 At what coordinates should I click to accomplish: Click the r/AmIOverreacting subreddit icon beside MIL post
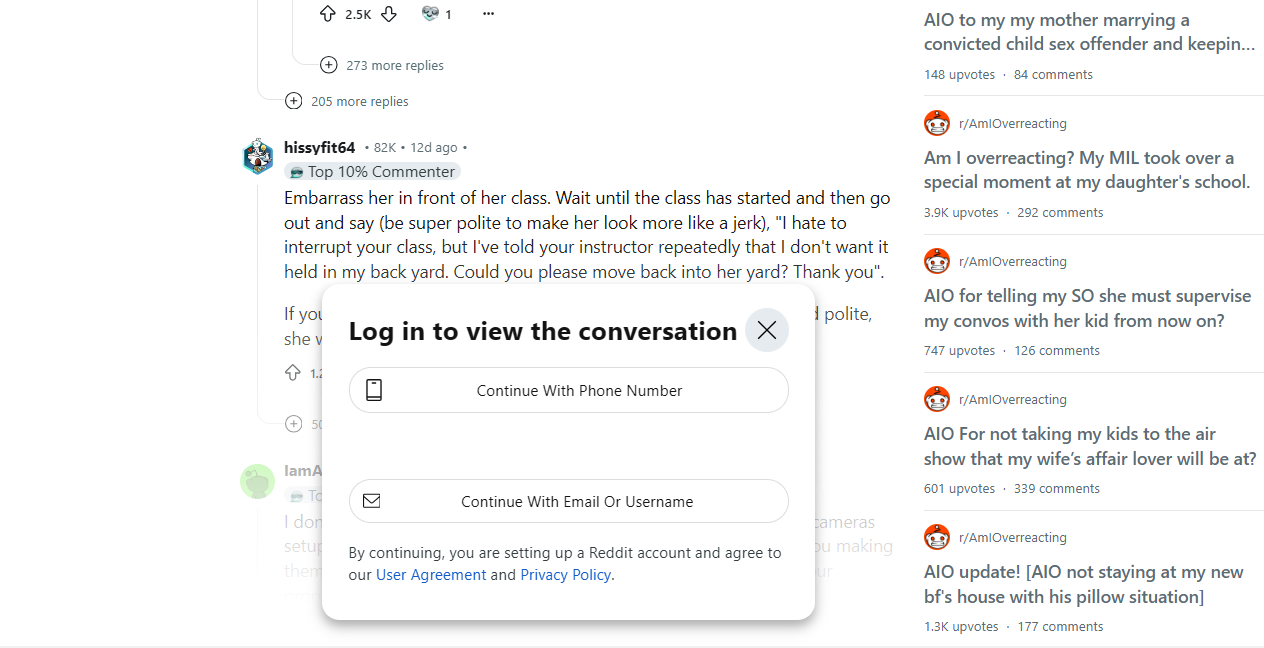point(936,123)
